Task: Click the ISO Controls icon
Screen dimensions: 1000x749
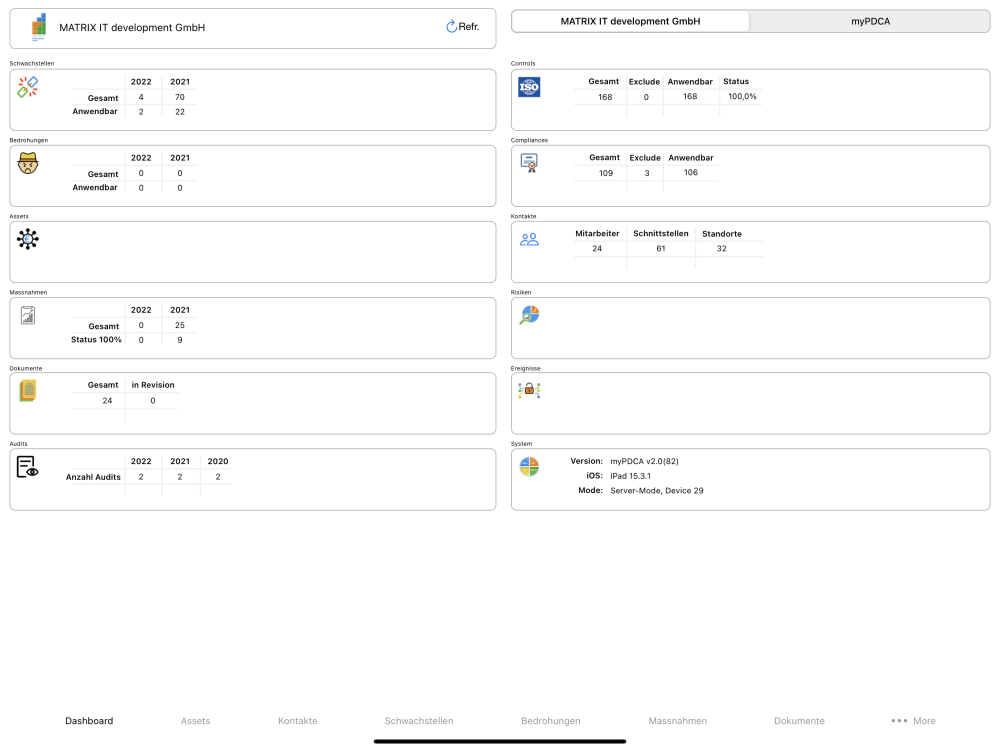Action: [x=529, y=87]
